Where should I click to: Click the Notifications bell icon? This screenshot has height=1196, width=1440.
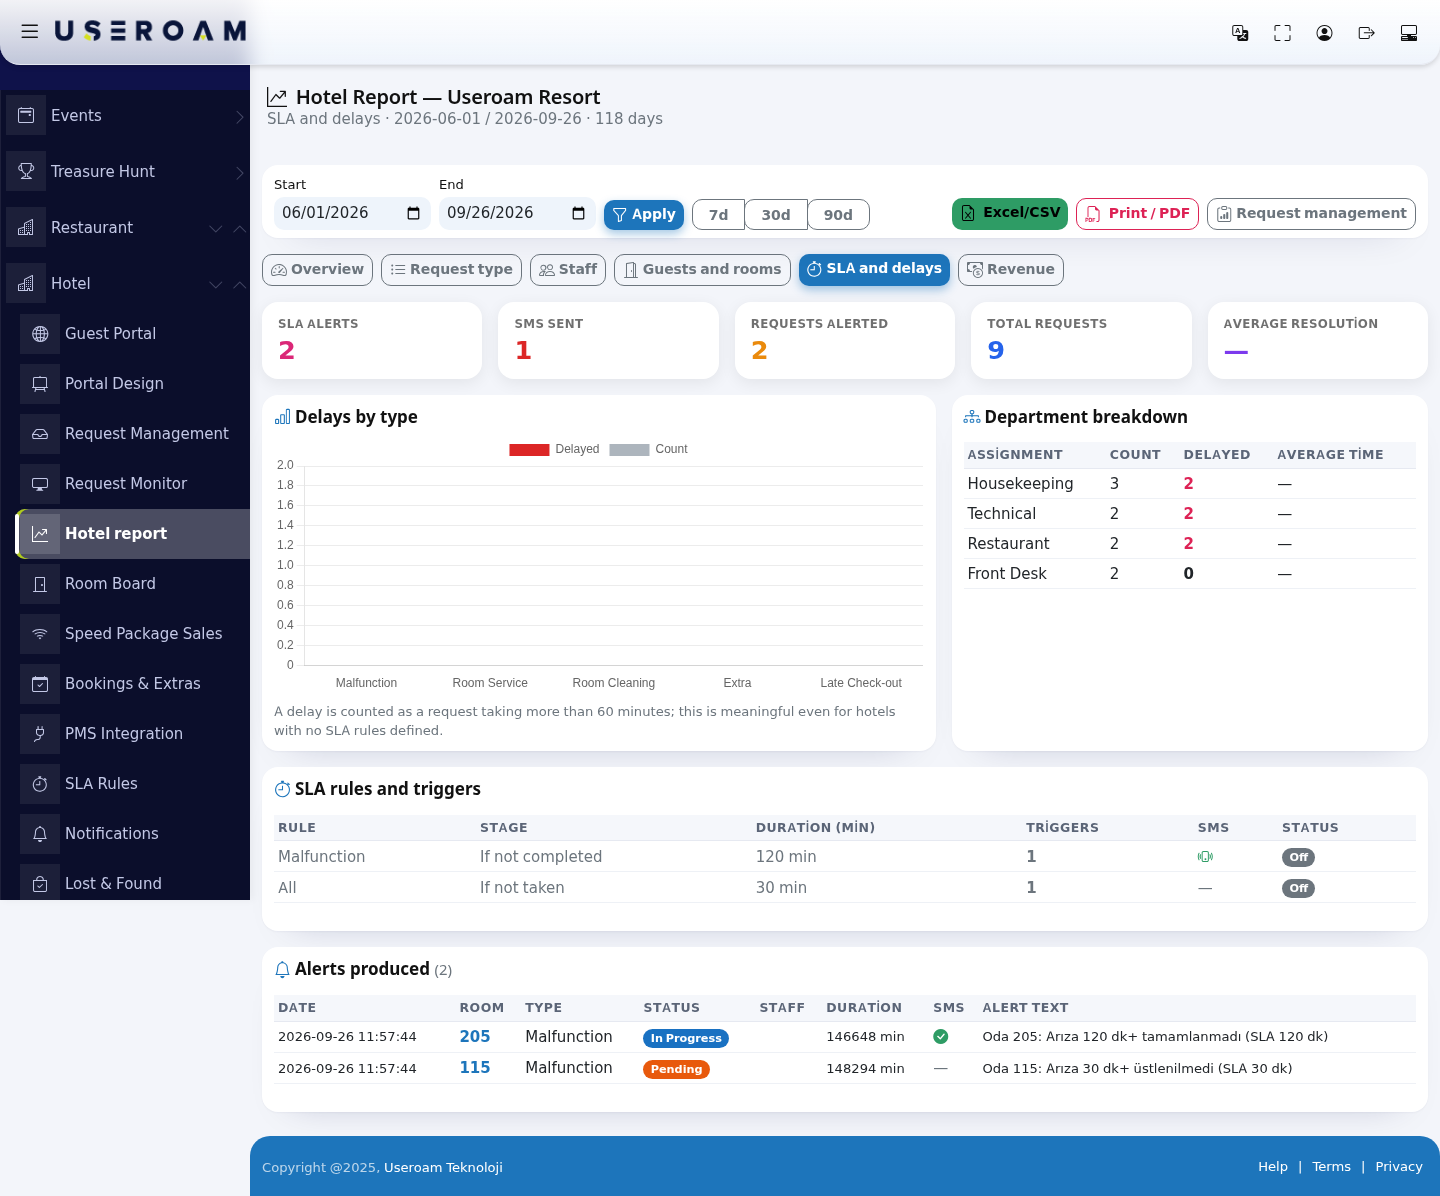[40, 834]
